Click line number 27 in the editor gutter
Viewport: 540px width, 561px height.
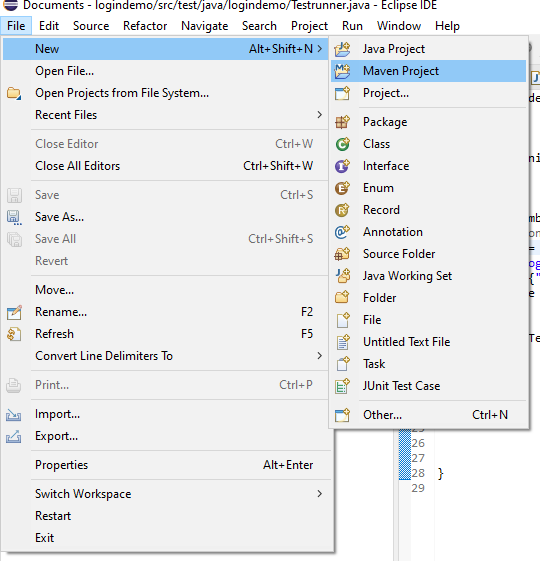click(418, 458)
